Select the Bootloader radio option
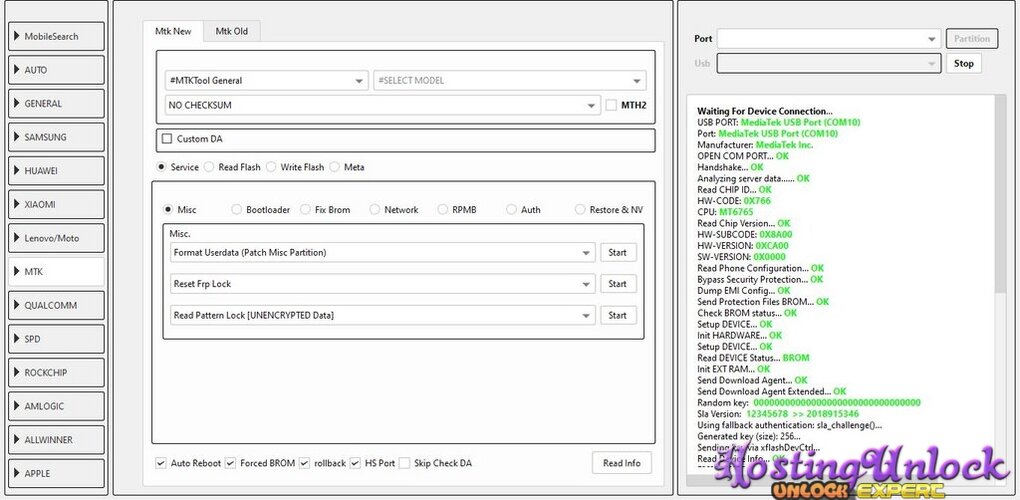This screenshot has width=1020, height=500. [x=236, y=210]
